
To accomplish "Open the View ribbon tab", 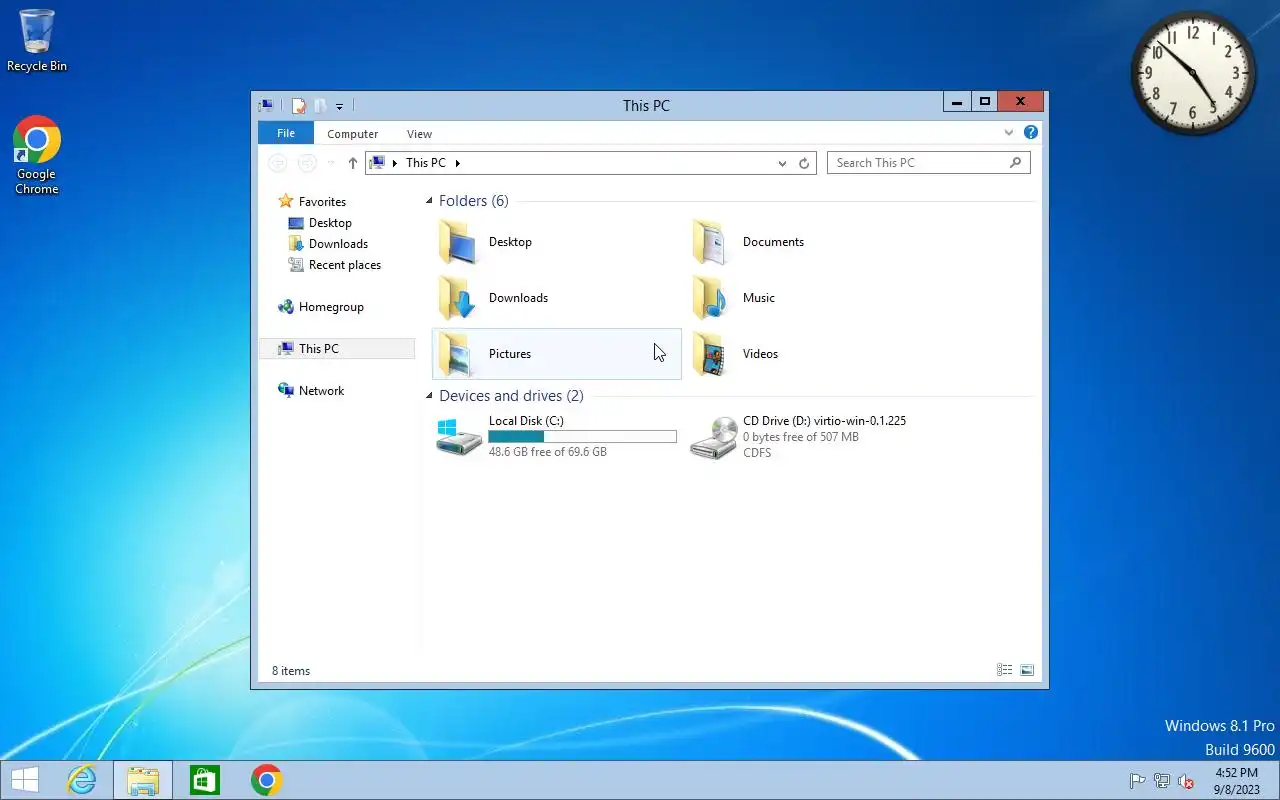I will pos(420,134).
